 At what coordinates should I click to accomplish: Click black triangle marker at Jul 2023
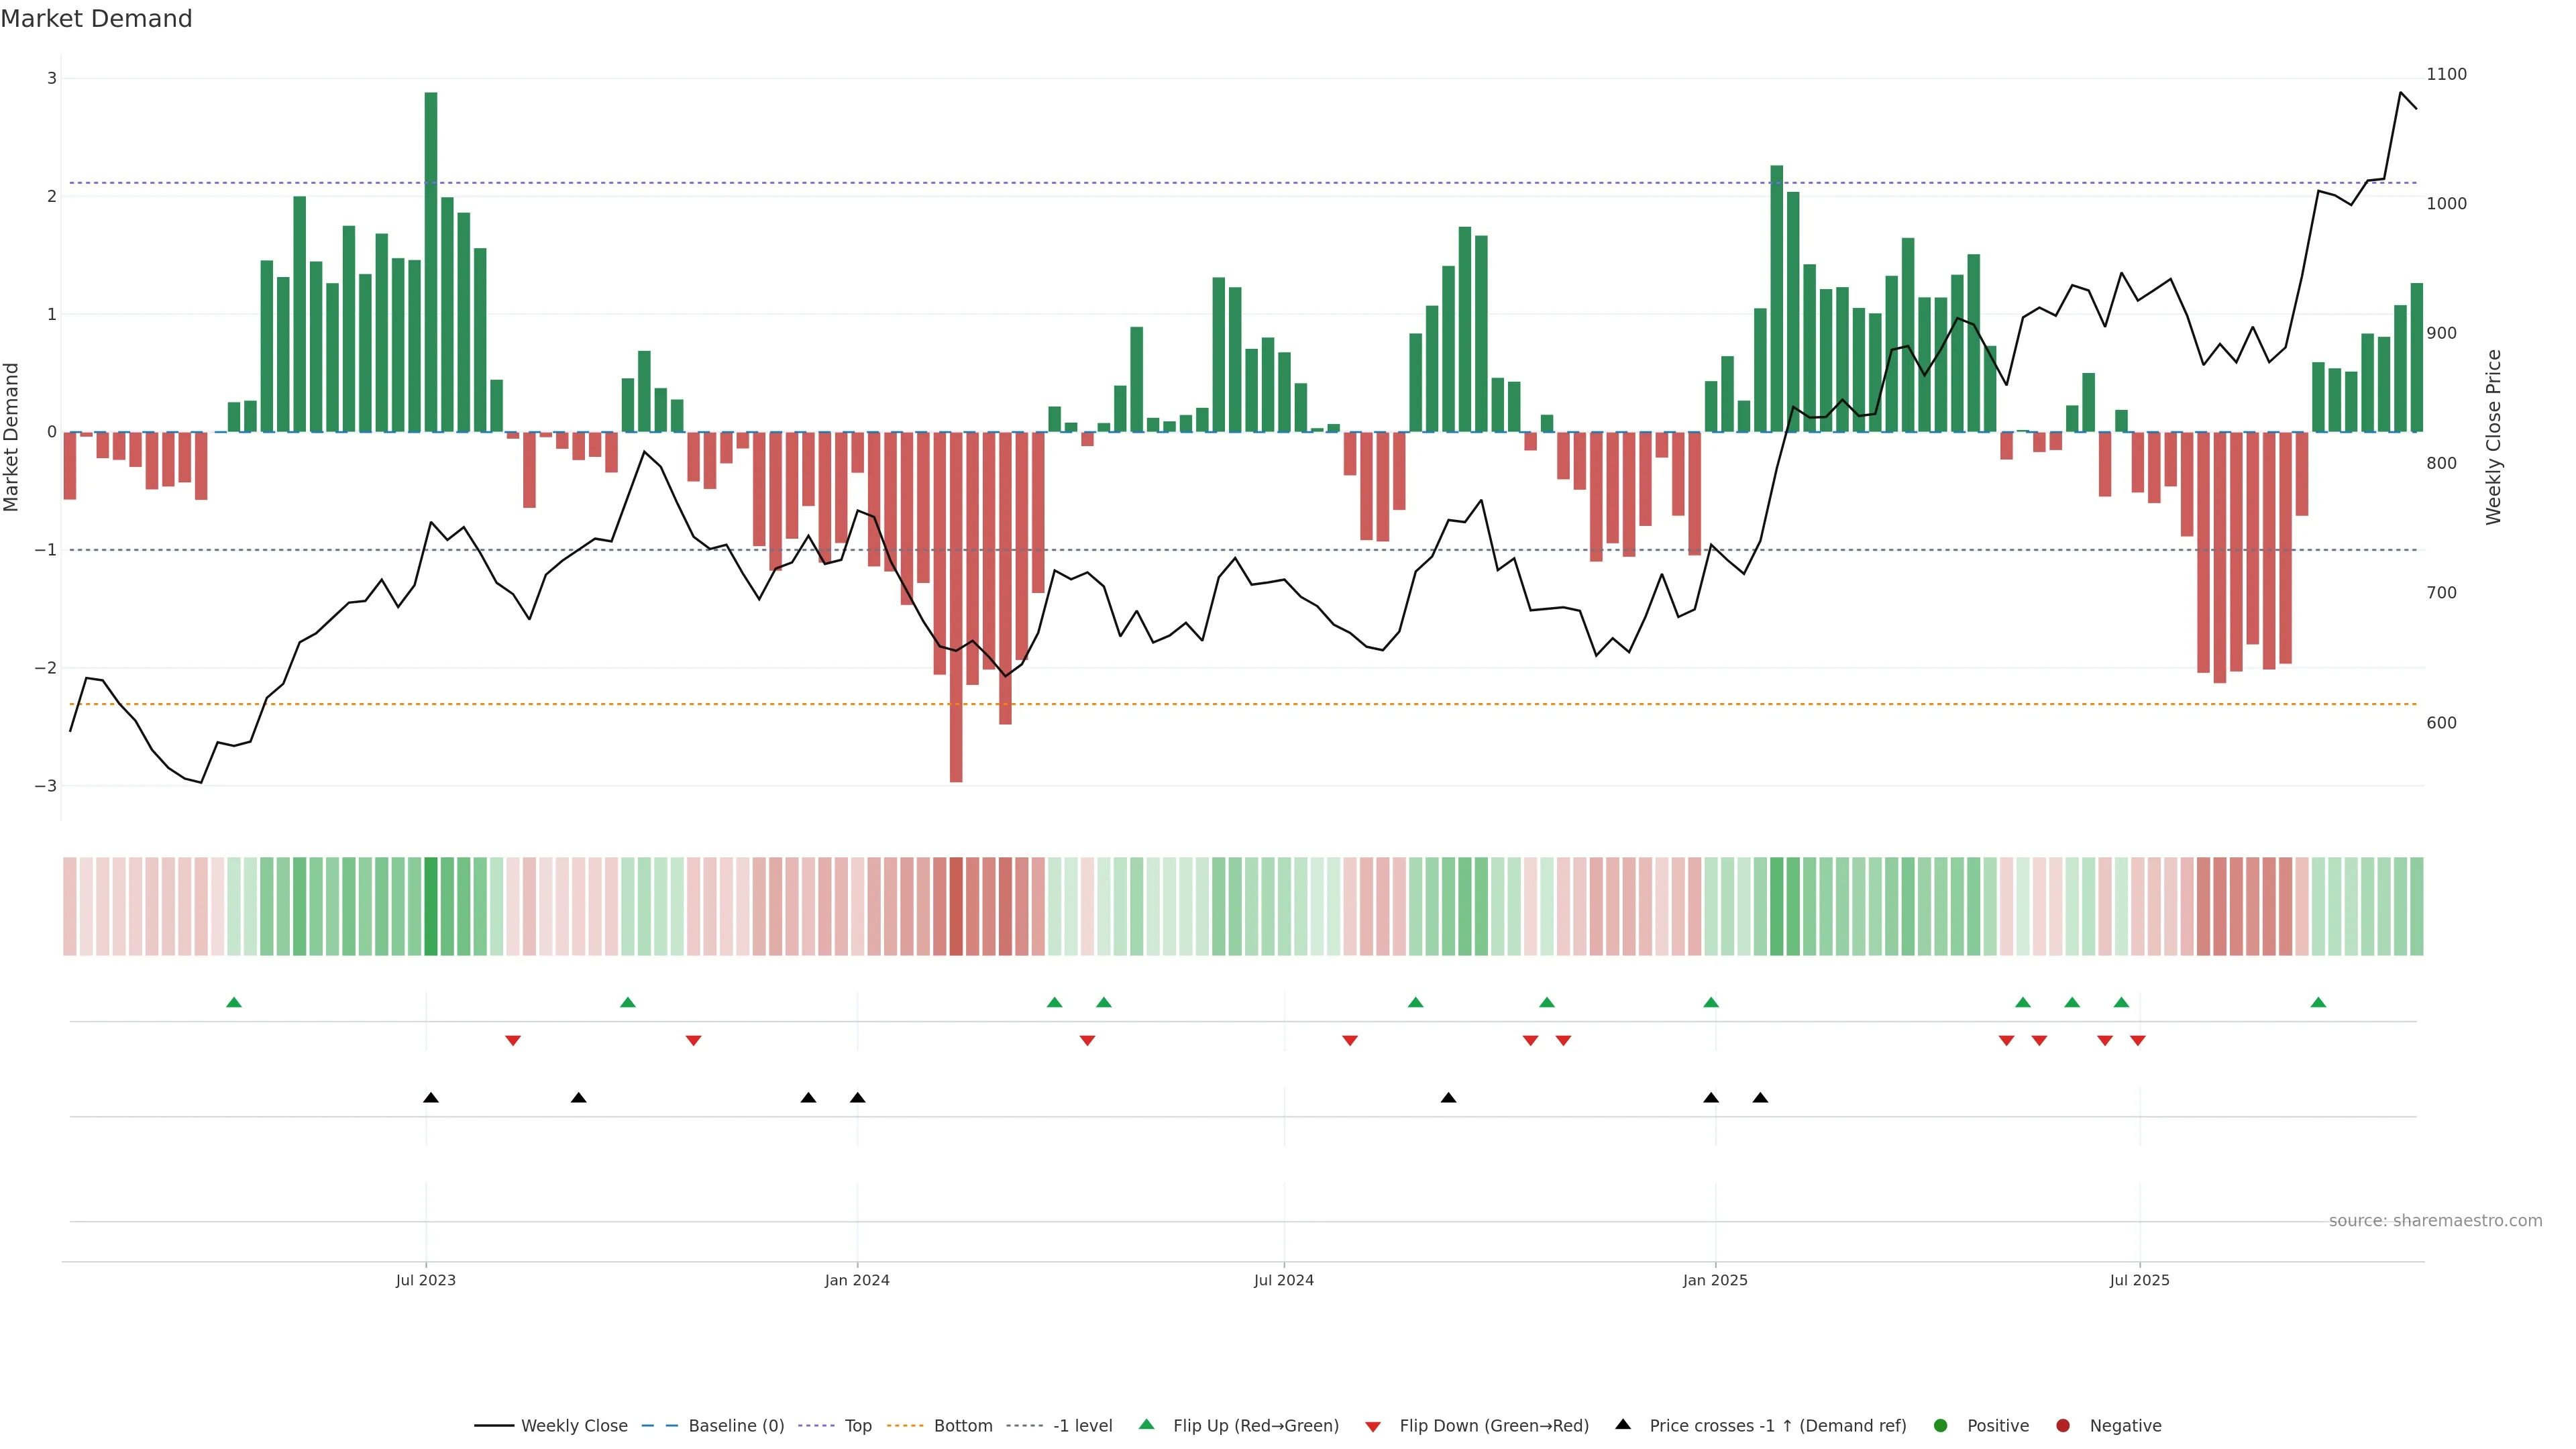point(431,1098)
